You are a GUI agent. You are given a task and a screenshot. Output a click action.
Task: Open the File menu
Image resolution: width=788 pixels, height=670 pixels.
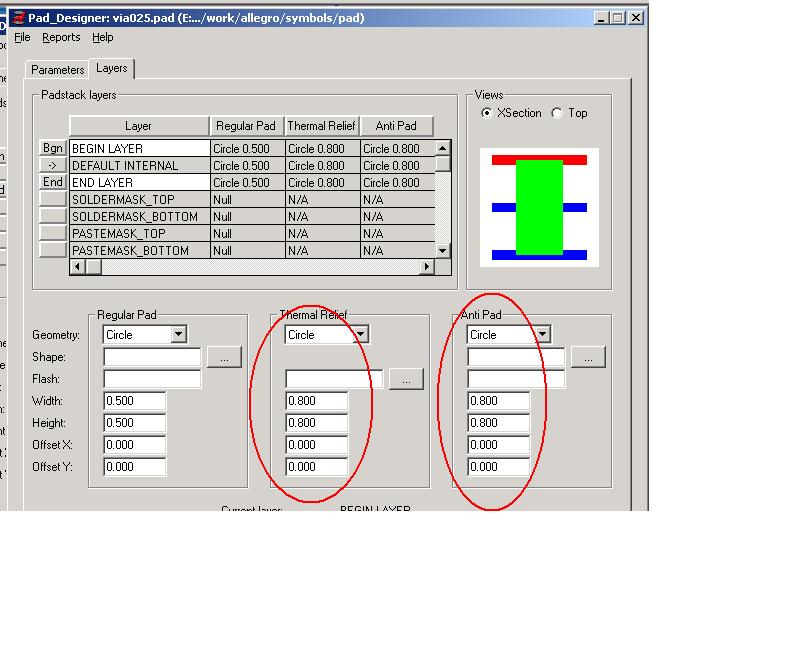22,37
